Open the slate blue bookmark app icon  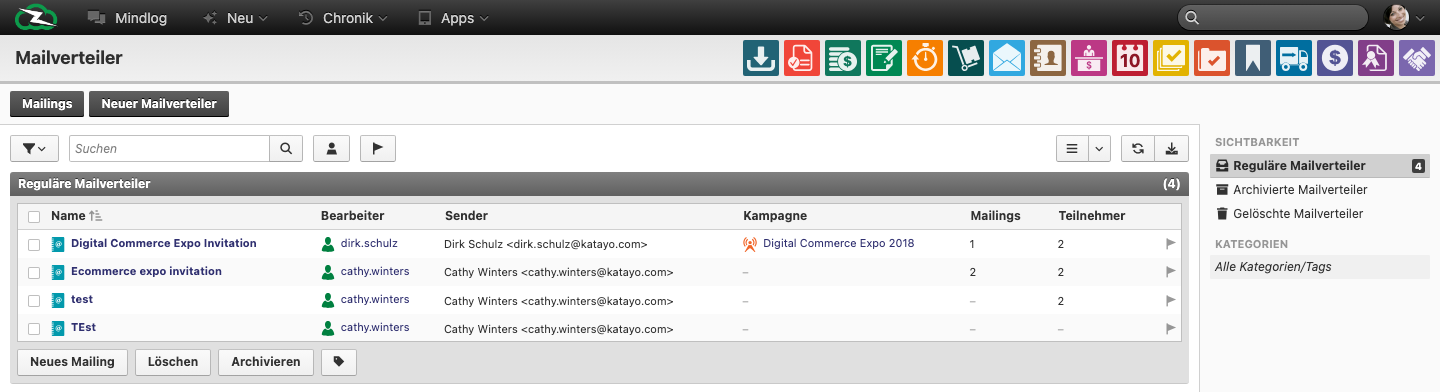click(x=1253, y=58)
